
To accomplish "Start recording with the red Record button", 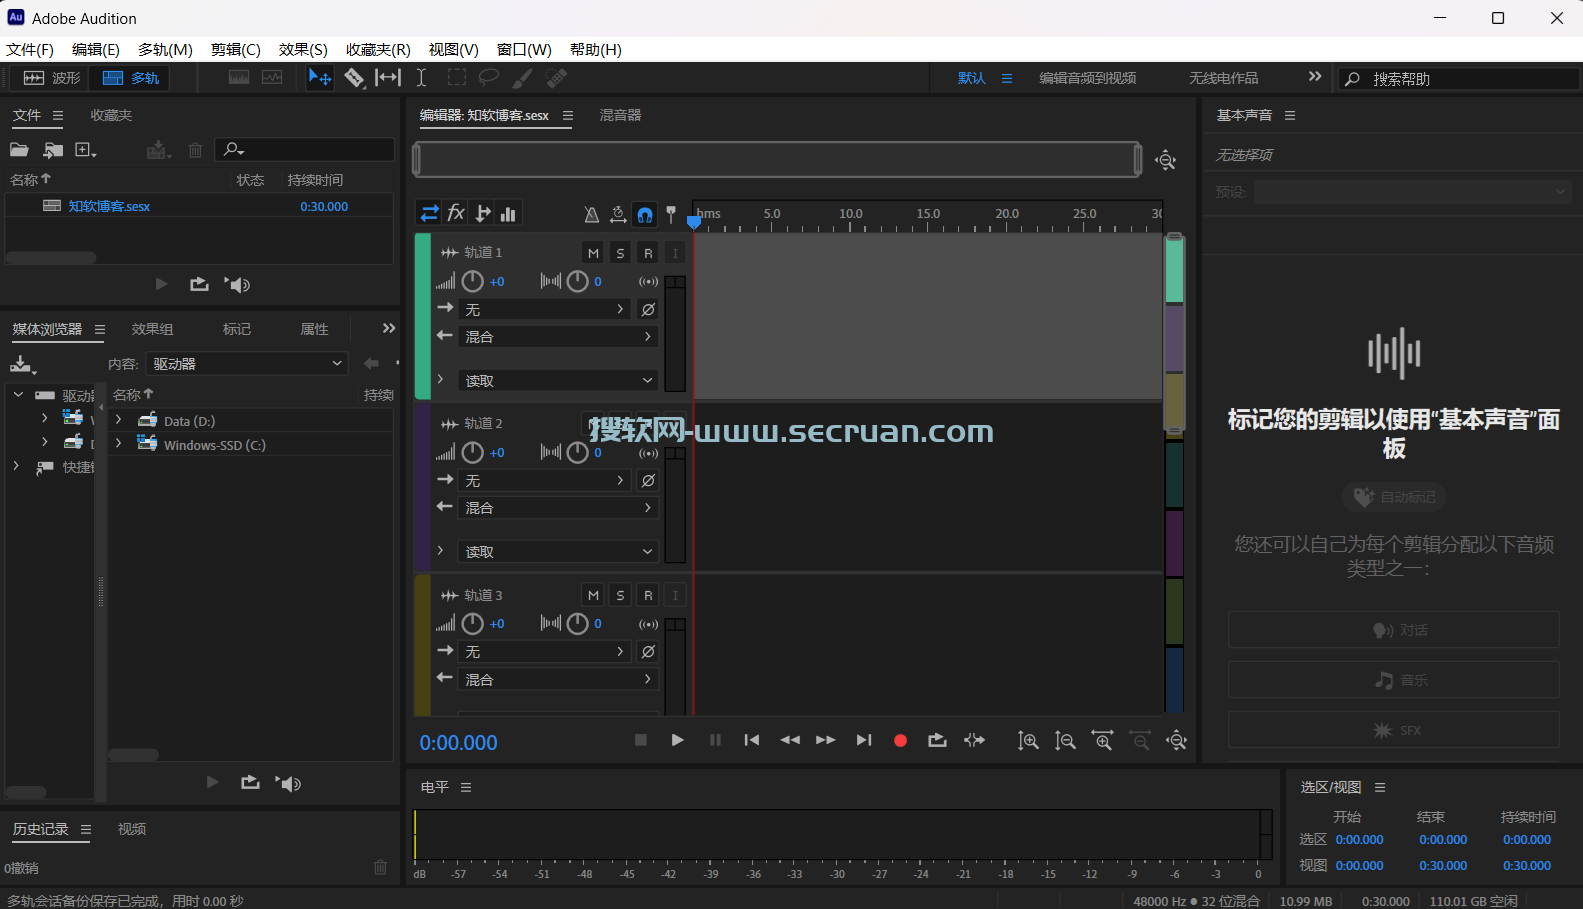I will pos(900,741).
